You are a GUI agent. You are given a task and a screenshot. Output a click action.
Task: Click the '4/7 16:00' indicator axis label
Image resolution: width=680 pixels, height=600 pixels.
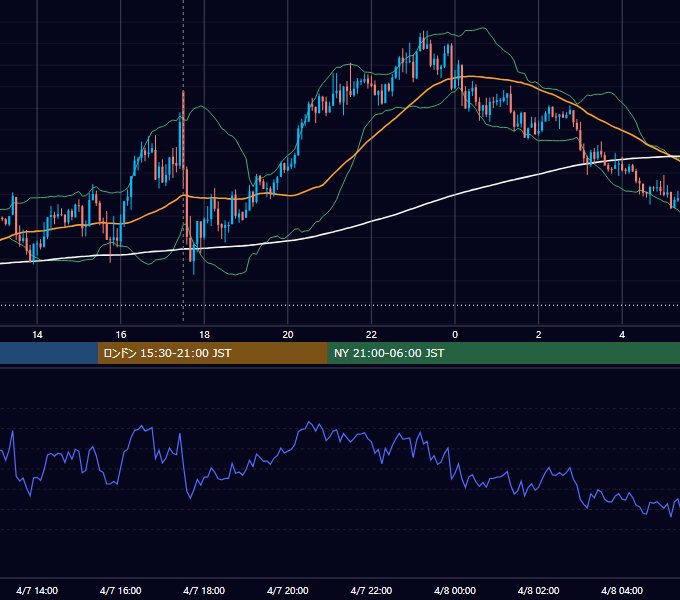[121, 590]
